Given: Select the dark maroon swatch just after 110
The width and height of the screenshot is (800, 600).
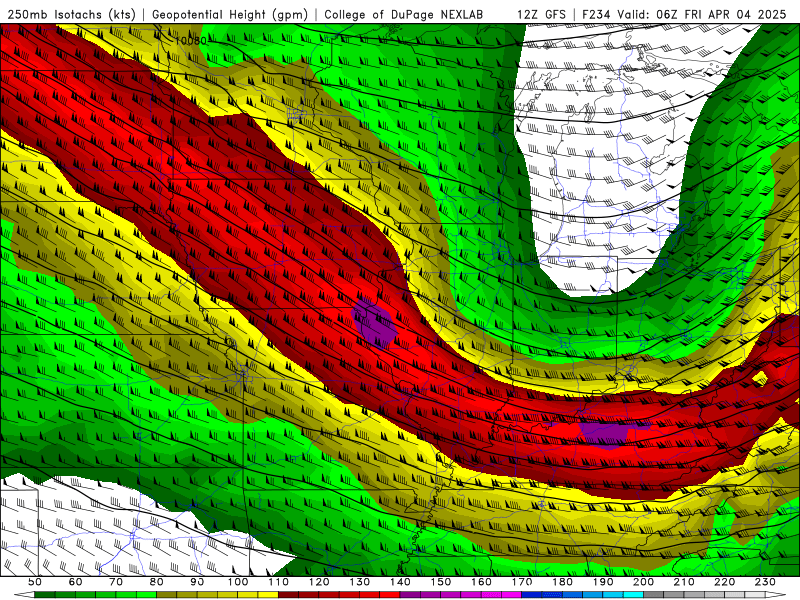Looking at the screenshot, I should [x=289, y=595].
